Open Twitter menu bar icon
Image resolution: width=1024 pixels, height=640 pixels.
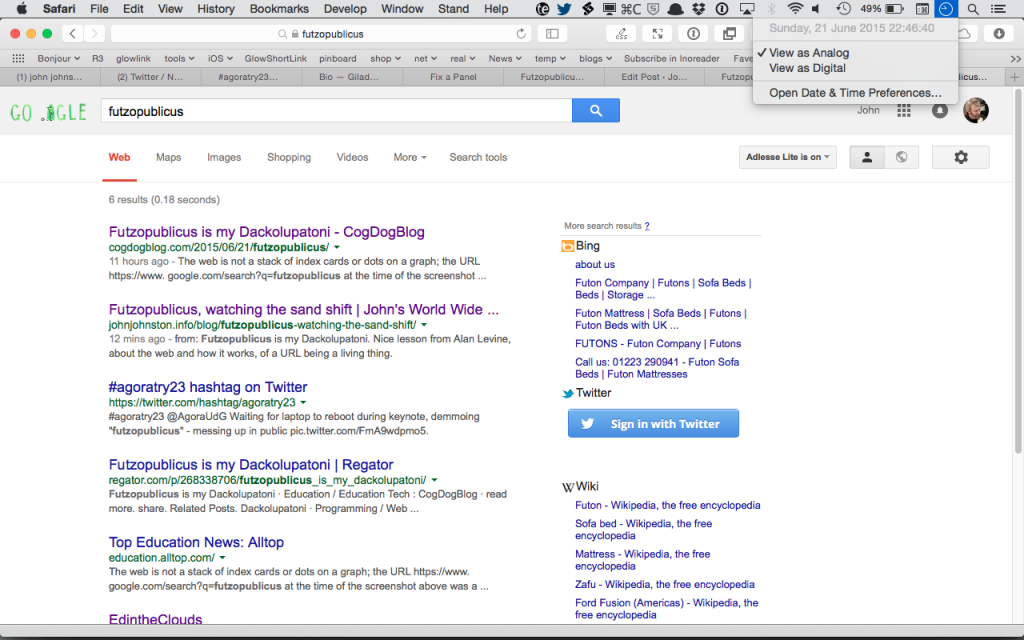coord(564,8)
